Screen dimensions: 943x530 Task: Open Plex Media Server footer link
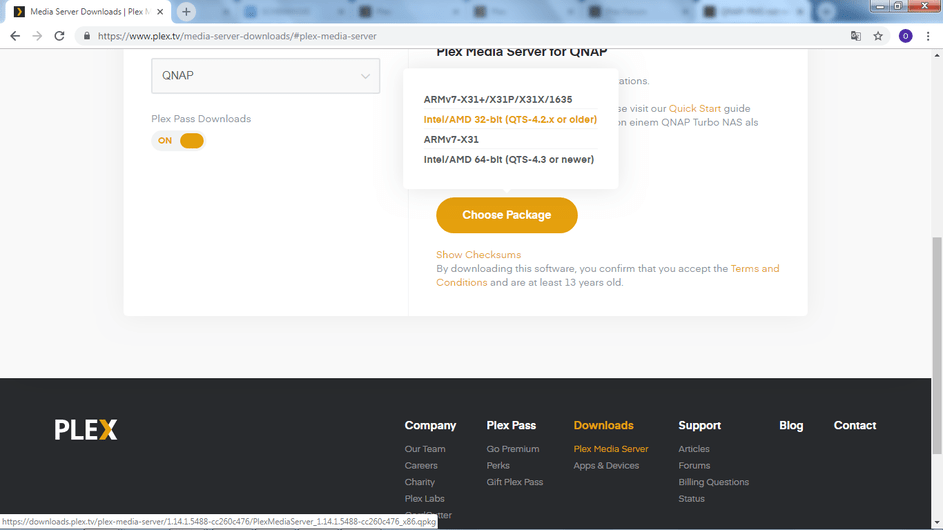click(610, 449)
